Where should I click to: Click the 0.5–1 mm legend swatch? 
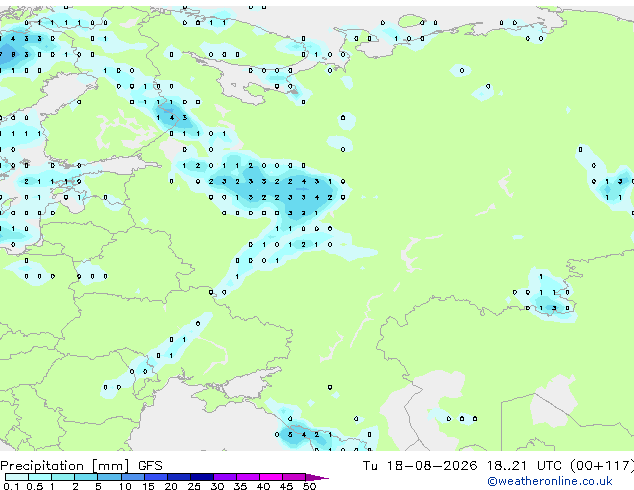coord(40,477)
